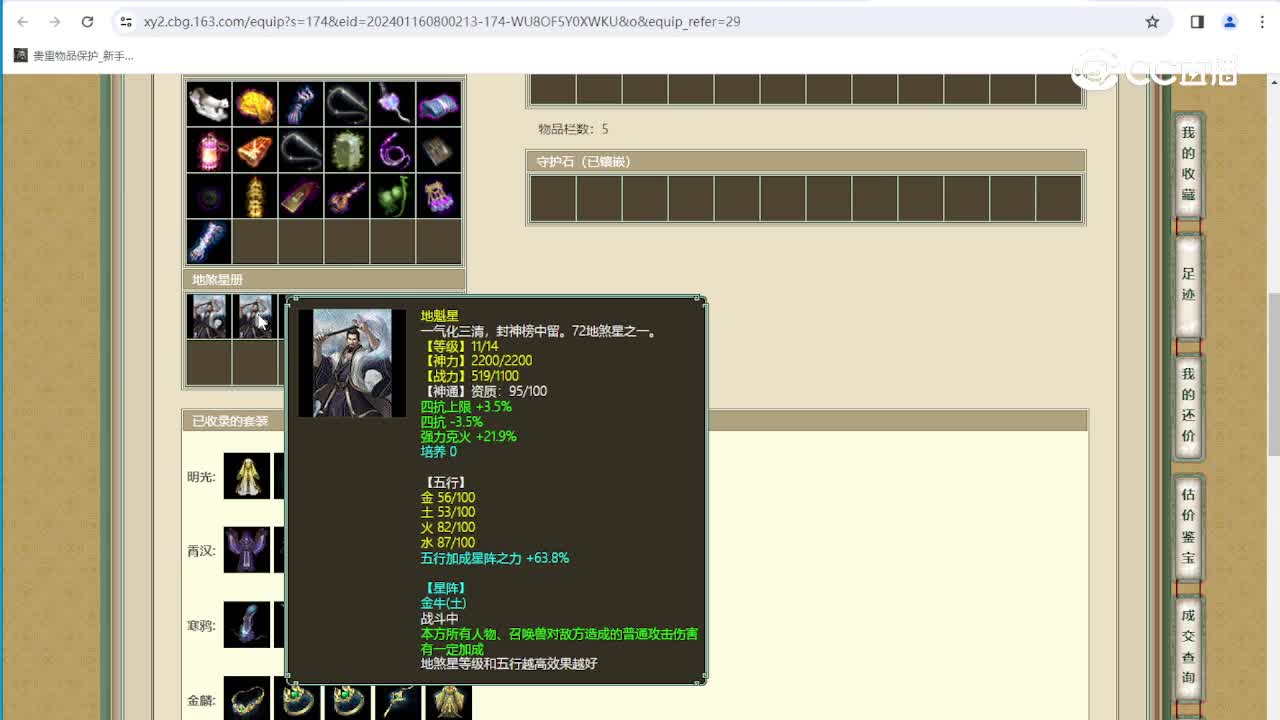Click the 明光: set label
Image resolution: width=1280 pixels, height=720 pixels.
pyautogui.click(x=201, y=477)
